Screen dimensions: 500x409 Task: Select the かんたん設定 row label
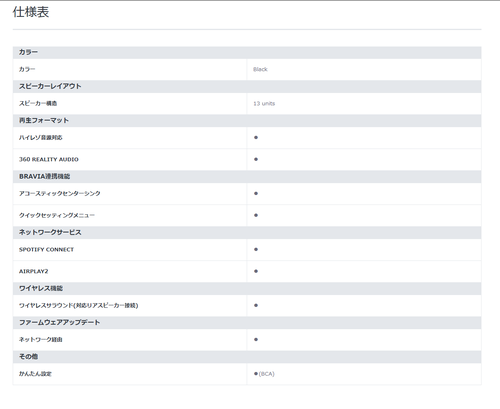click(35, 374)
